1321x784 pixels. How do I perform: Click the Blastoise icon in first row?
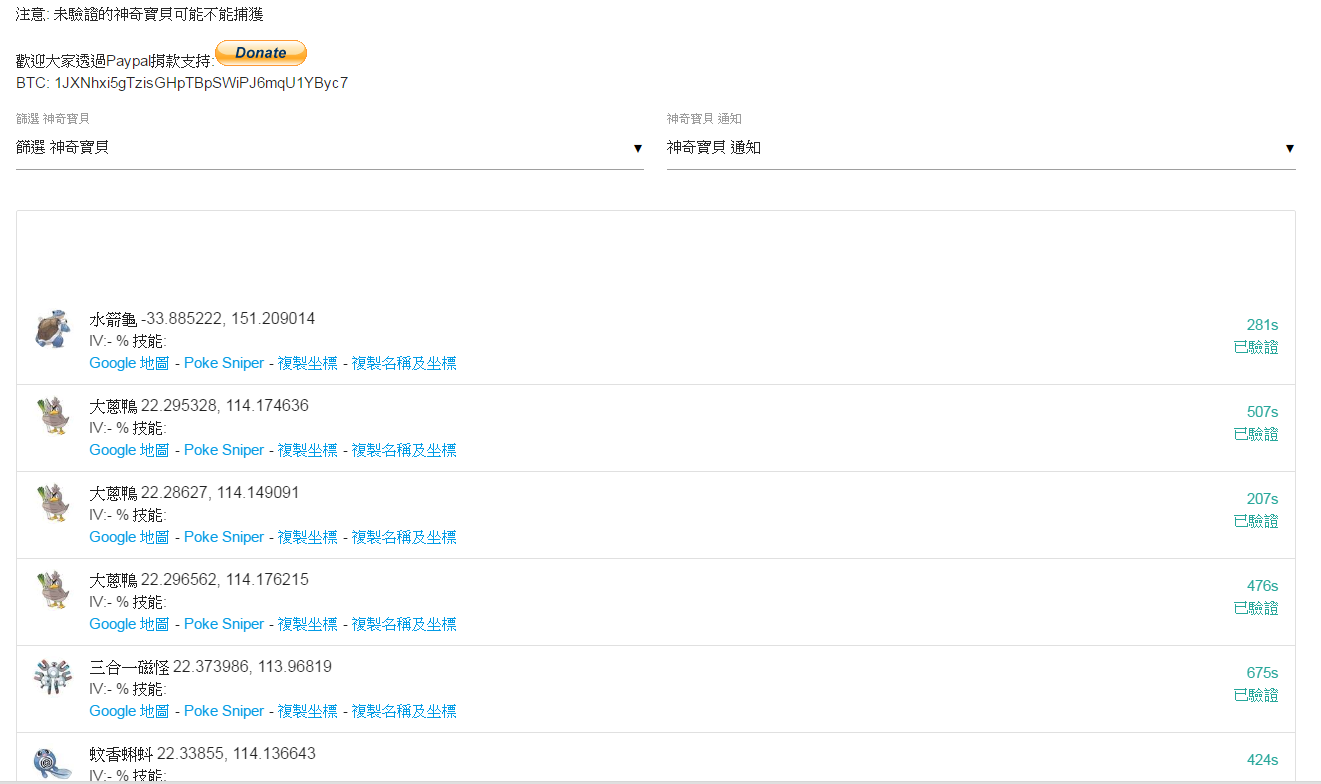pyautogui.click(x=52, y=329)
